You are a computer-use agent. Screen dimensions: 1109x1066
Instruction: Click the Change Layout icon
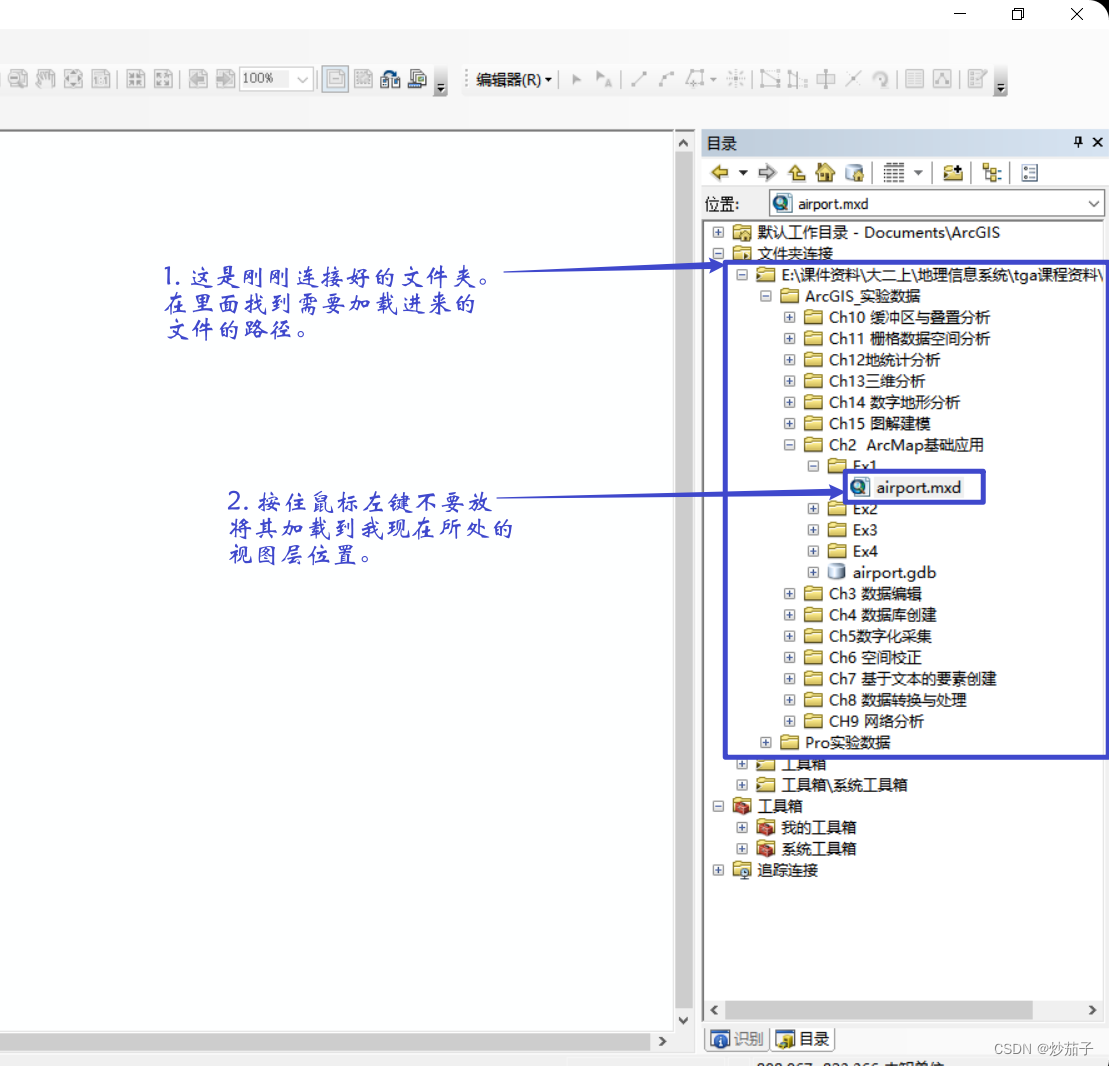click(x=390, y=79)
